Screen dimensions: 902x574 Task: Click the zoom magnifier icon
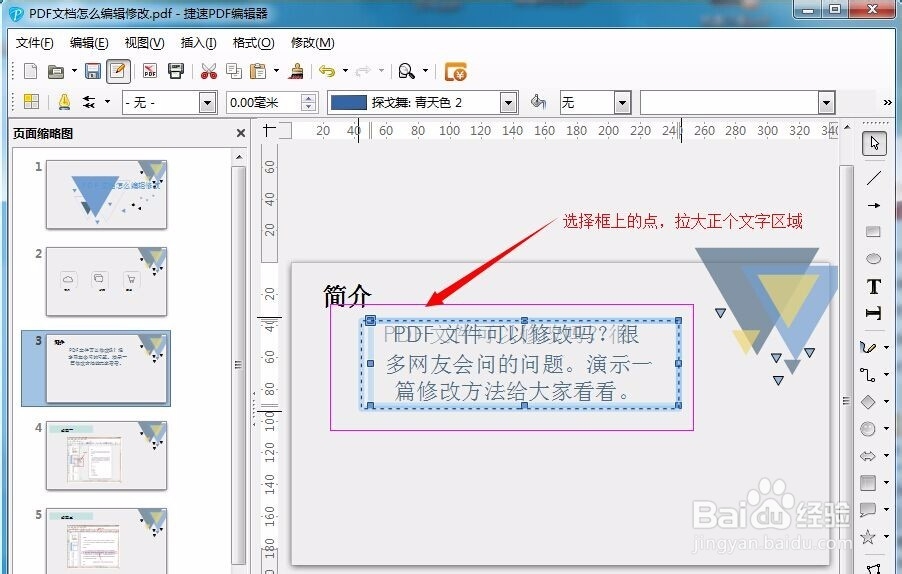click(x=407, y=71)
